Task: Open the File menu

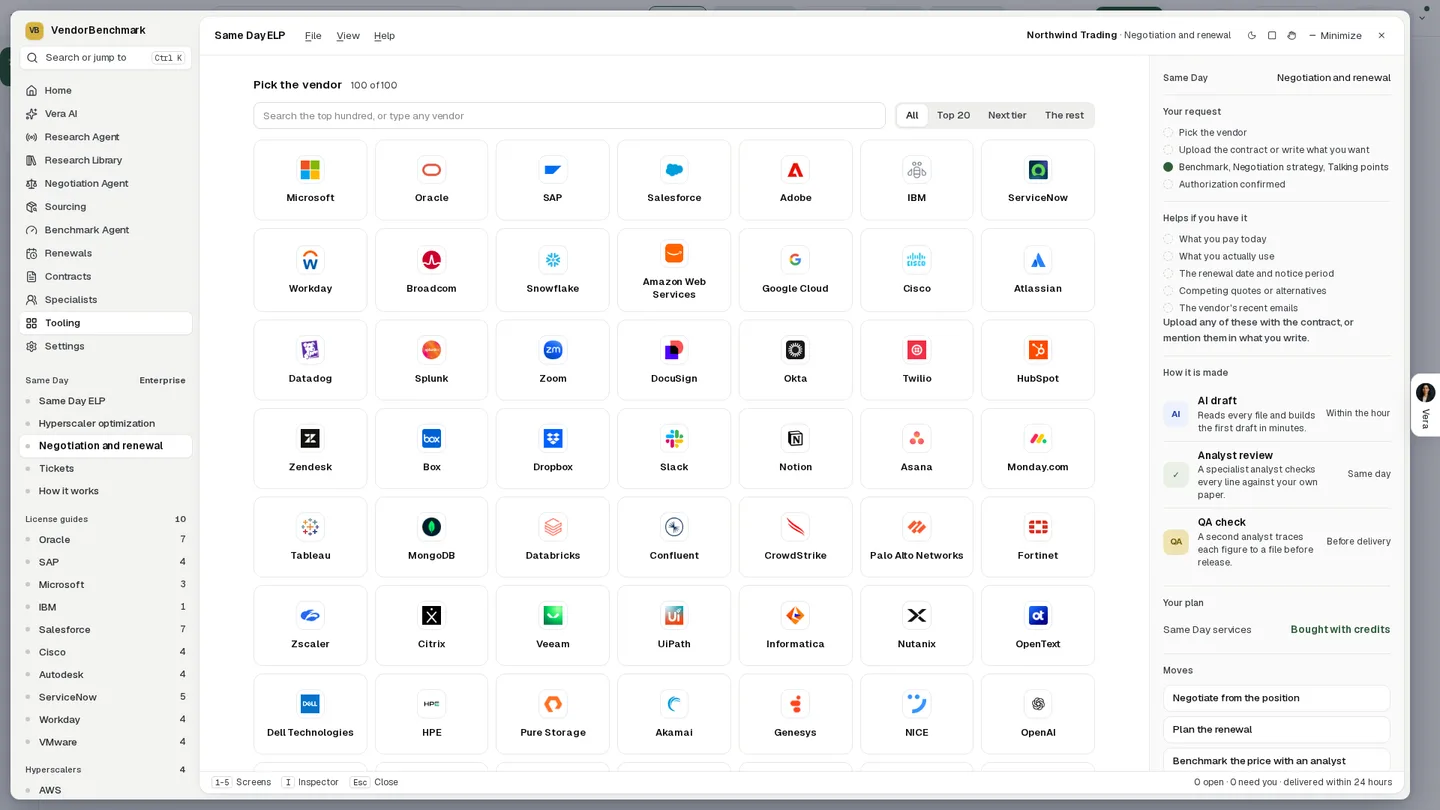Action: click(313, 36)
